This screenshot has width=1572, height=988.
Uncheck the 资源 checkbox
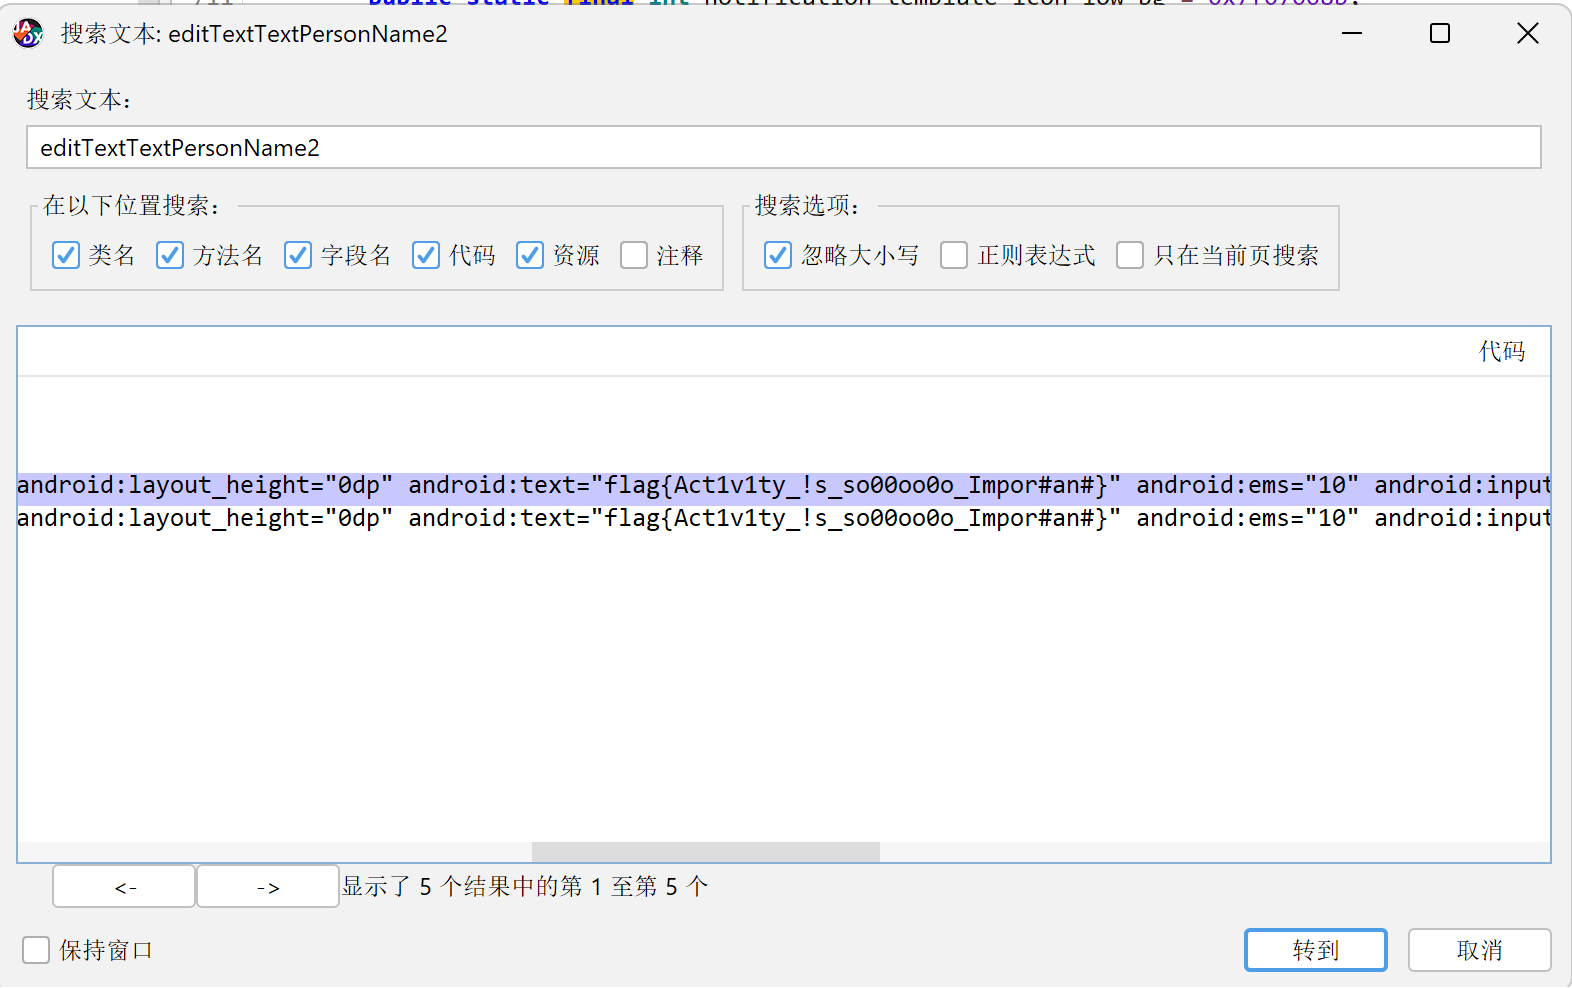pos(530,256)
